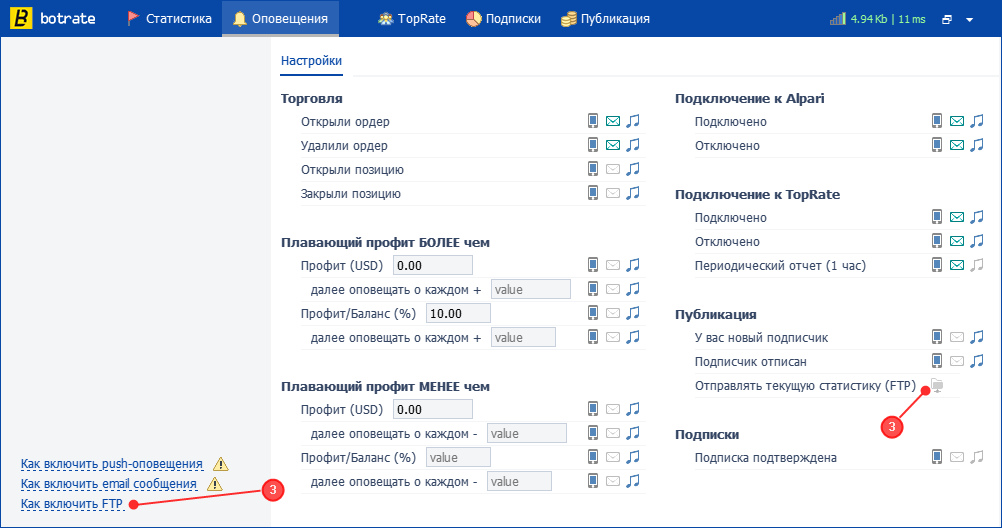Image resolution: width=1002 pixels, height=528 pixels.
Task: Toggle email alert for TopRate Подключено
Action: (957, 217)
